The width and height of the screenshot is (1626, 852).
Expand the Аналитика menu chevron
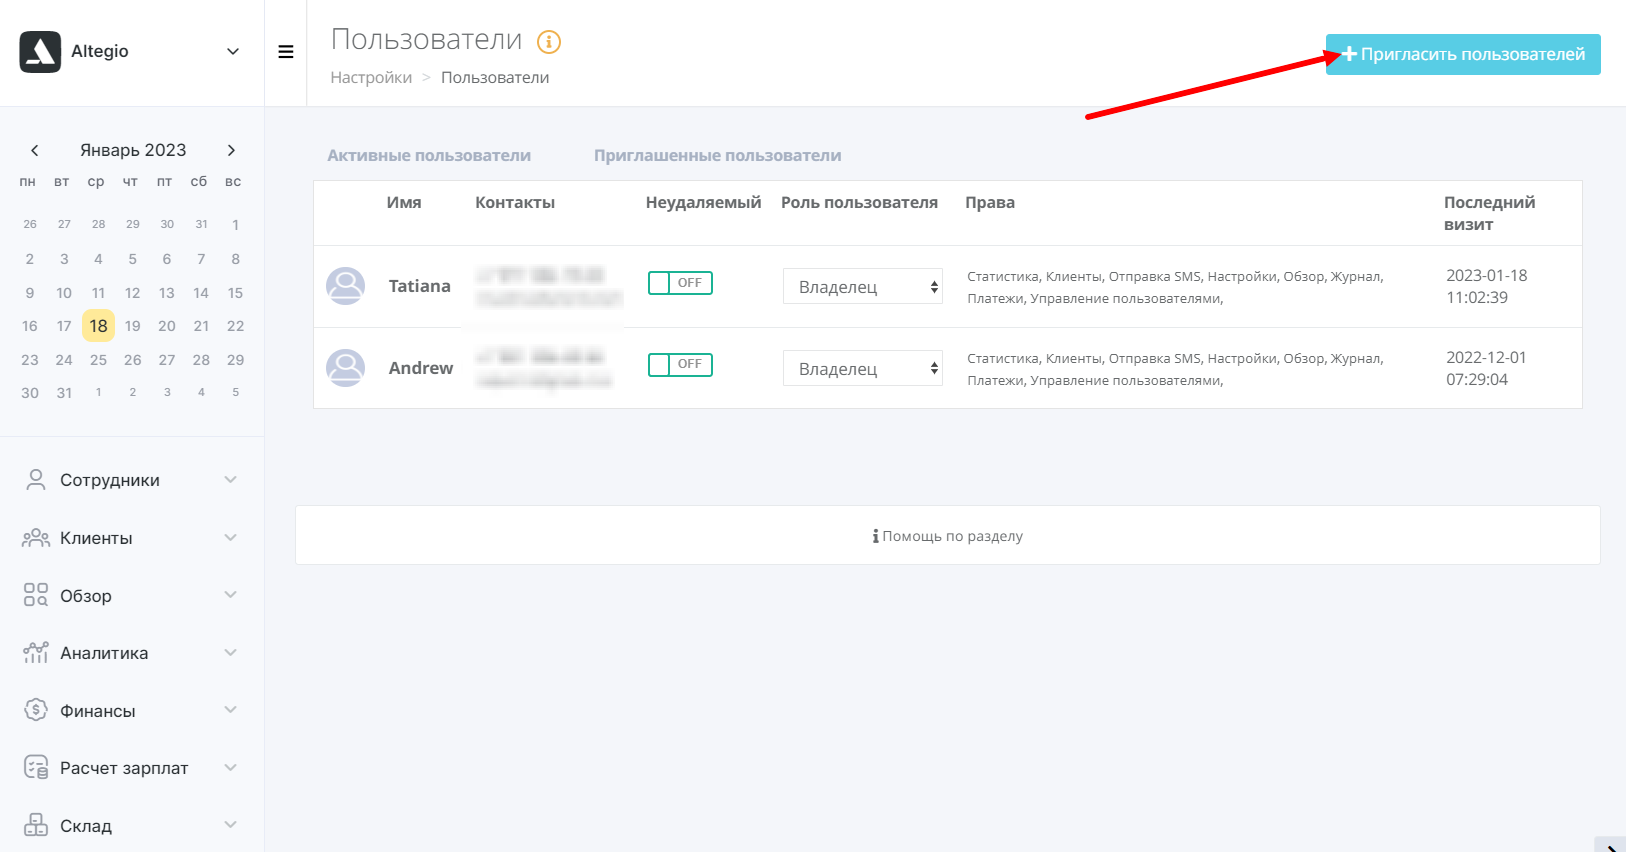tap(231, 653)
